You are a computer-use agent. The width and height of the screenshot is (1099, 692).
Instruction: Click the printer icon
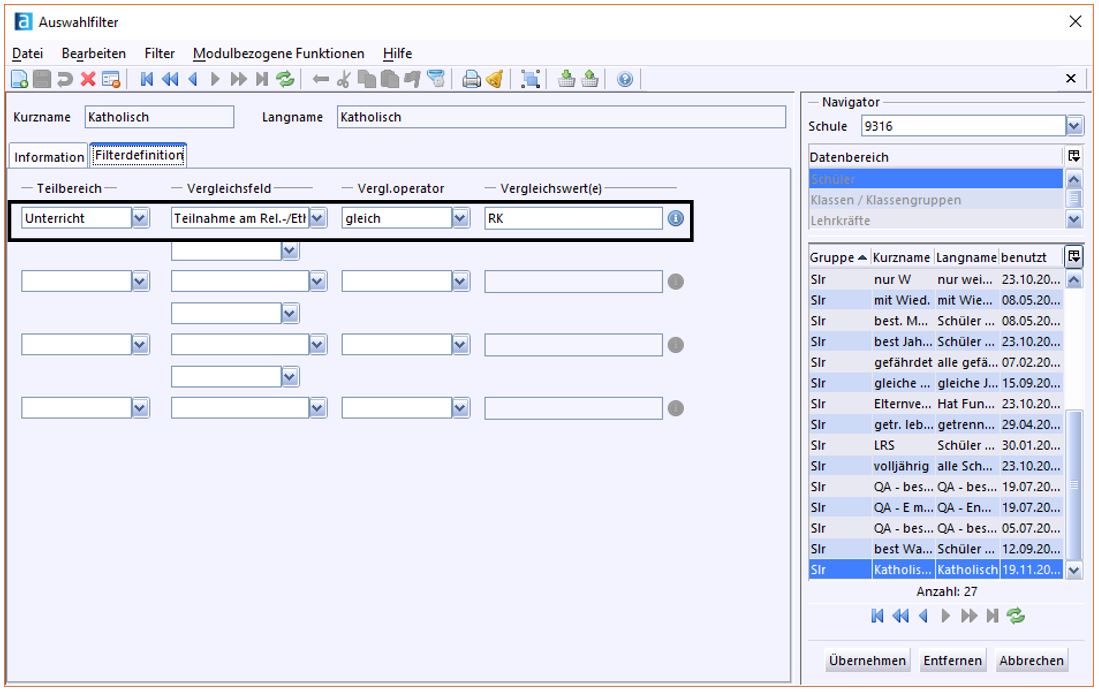click(472, 79)
